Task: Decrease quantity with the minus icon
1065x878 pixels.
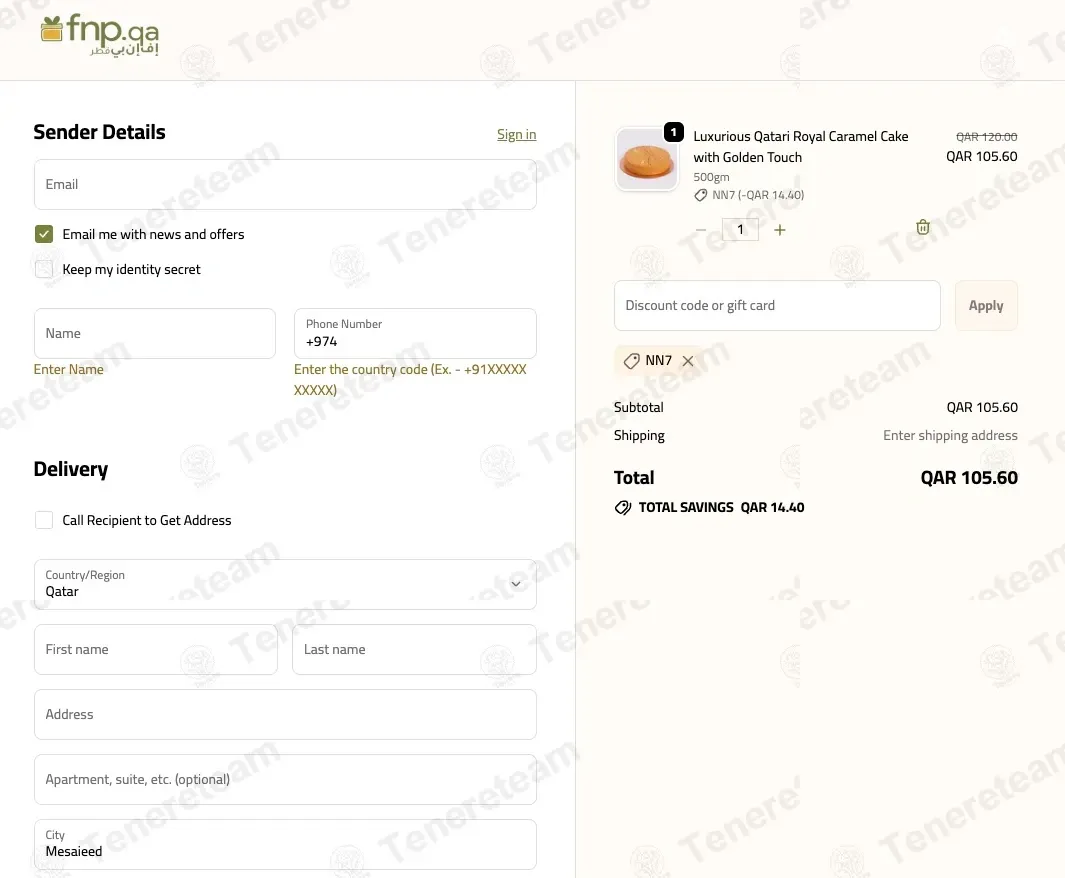Action: click(701, 230)
